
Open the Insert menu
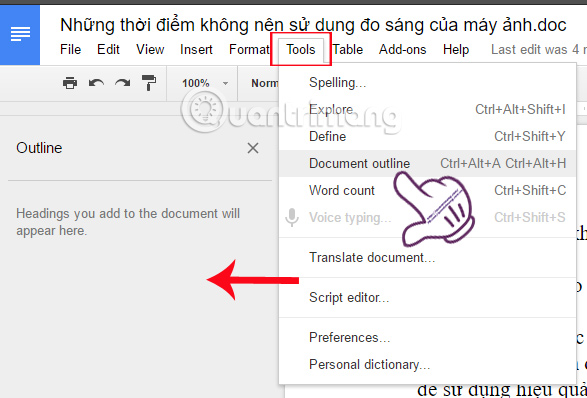(196, 49)
